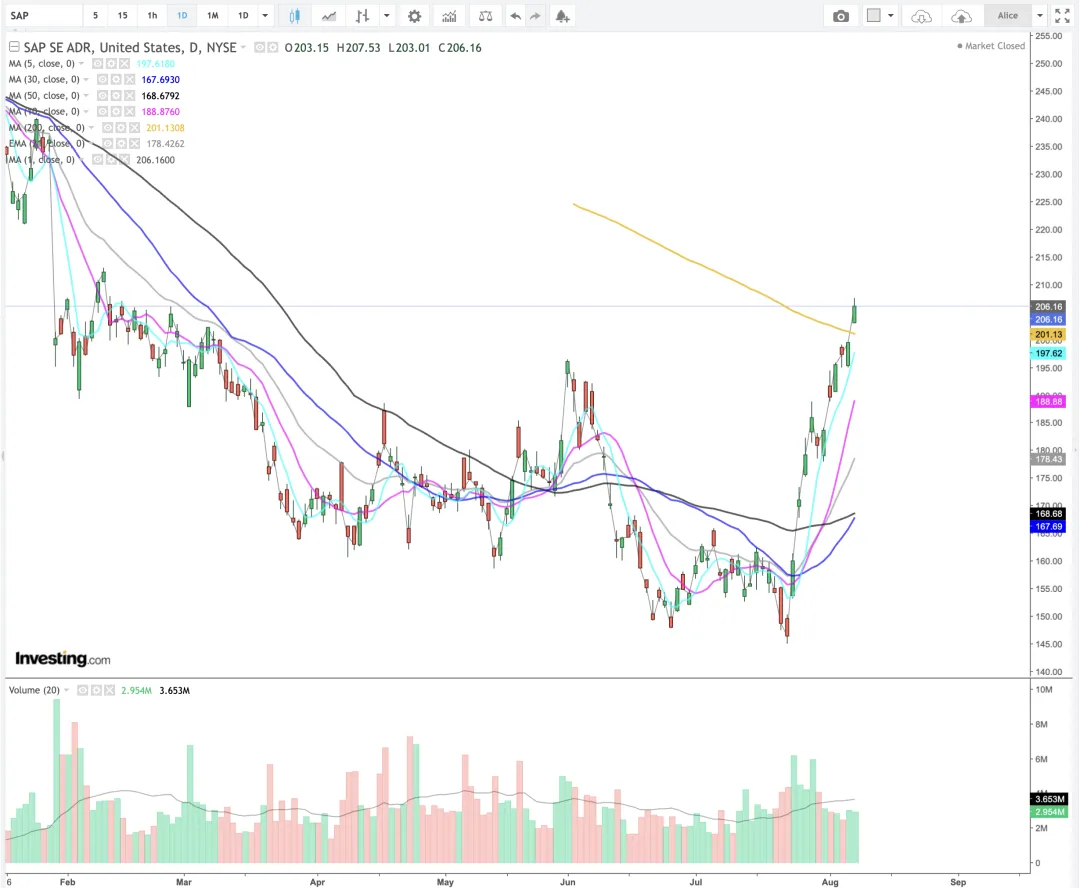This screenshot has width=1080, height=888.
Task: Hide MA (30, close, 0) line
Action: 103,79
